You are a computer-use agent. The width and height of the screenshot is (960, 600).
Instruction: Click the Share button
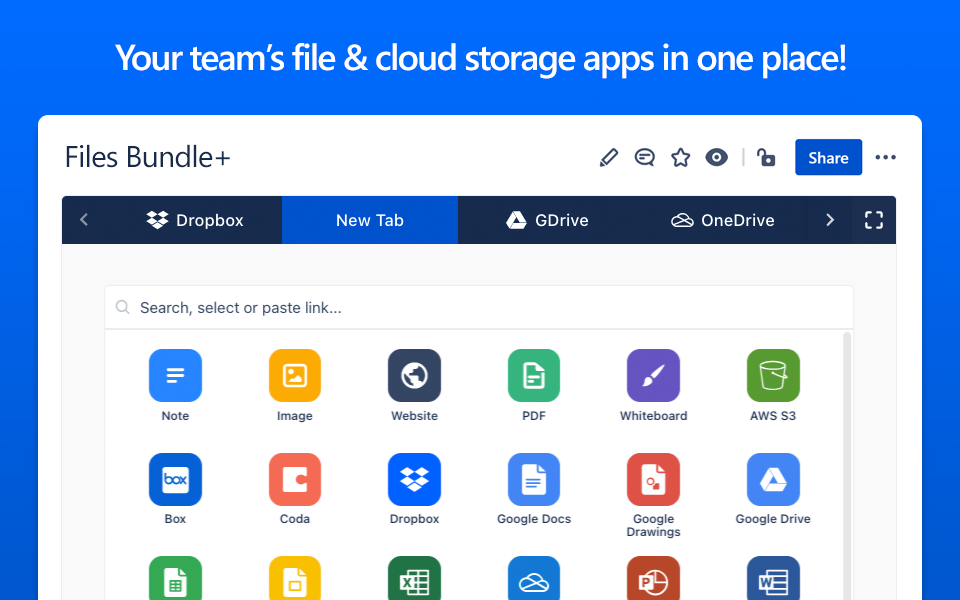[828, 157]
